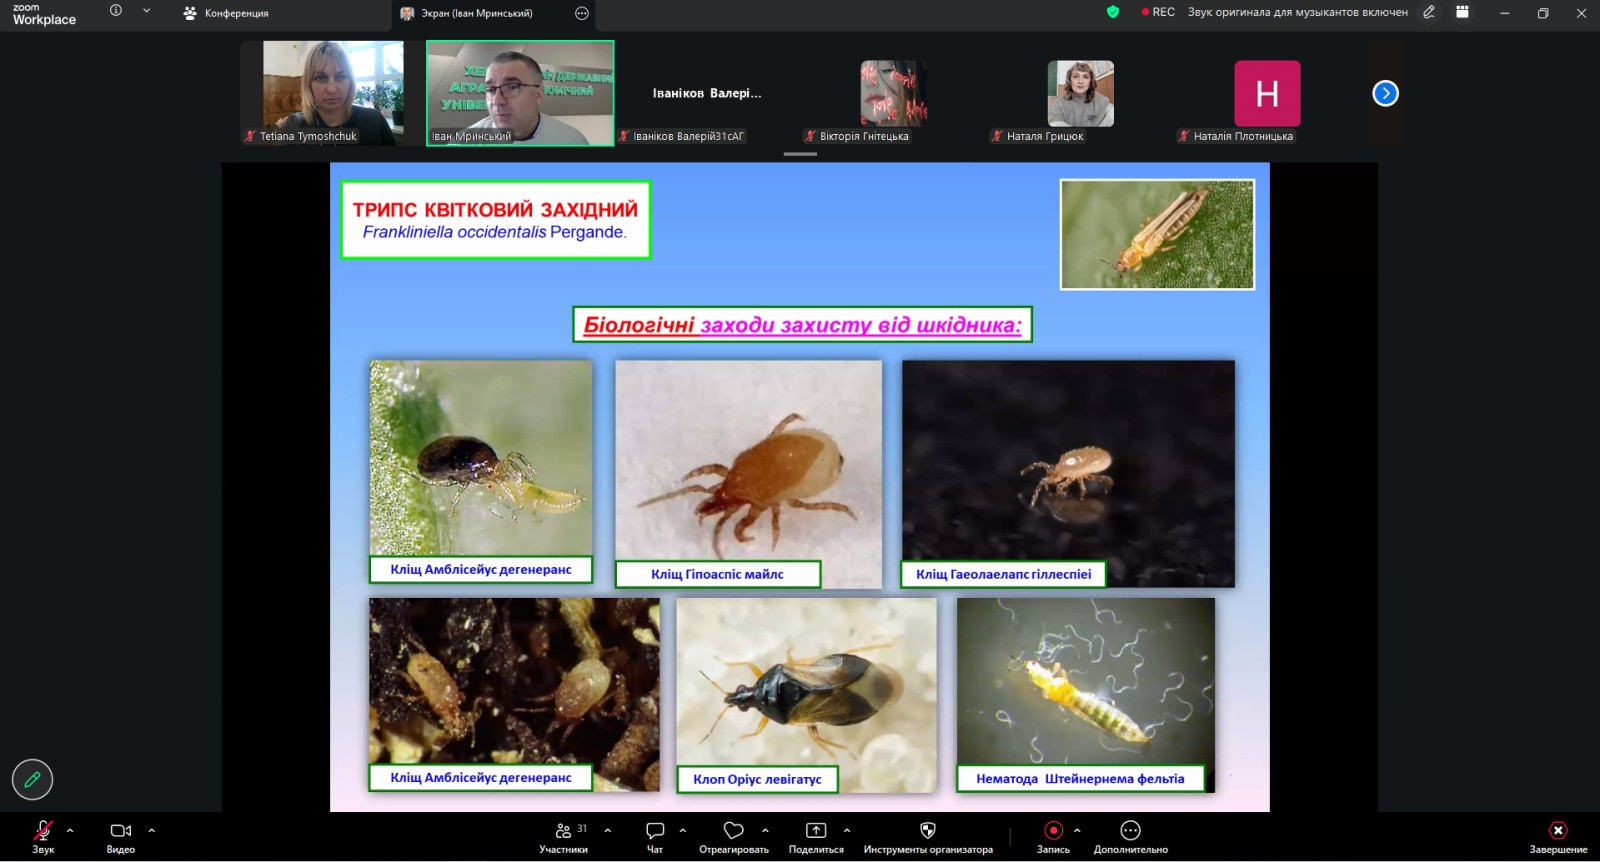Image resolution: width=1600 pixels, height=862 pixels.
Task: Open Host tools shield icon
Action: [927, 836]
